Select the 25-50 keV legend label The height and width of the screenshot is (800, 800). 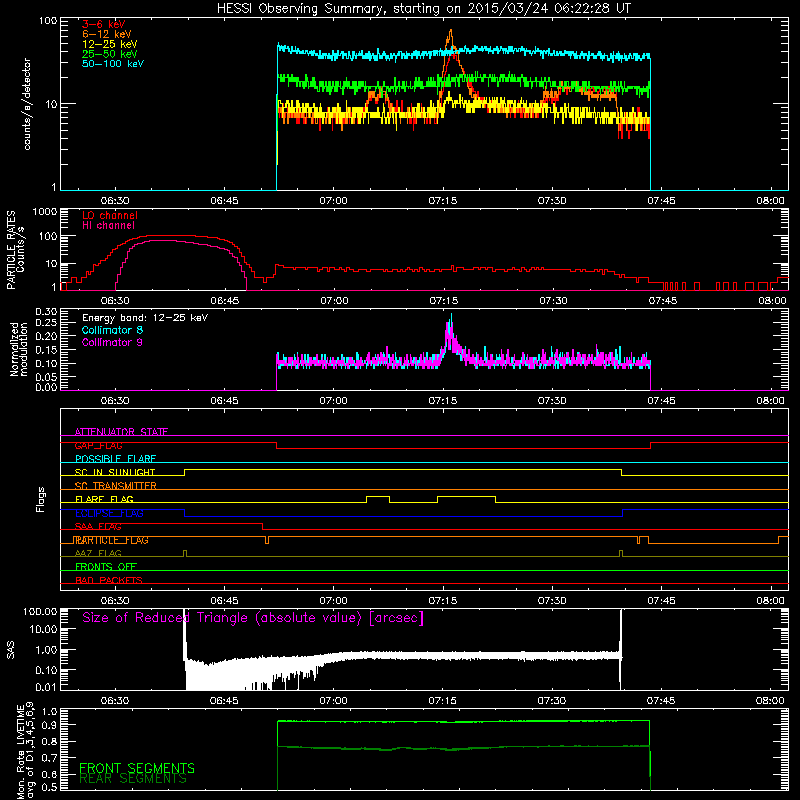(x=109, y=54)
